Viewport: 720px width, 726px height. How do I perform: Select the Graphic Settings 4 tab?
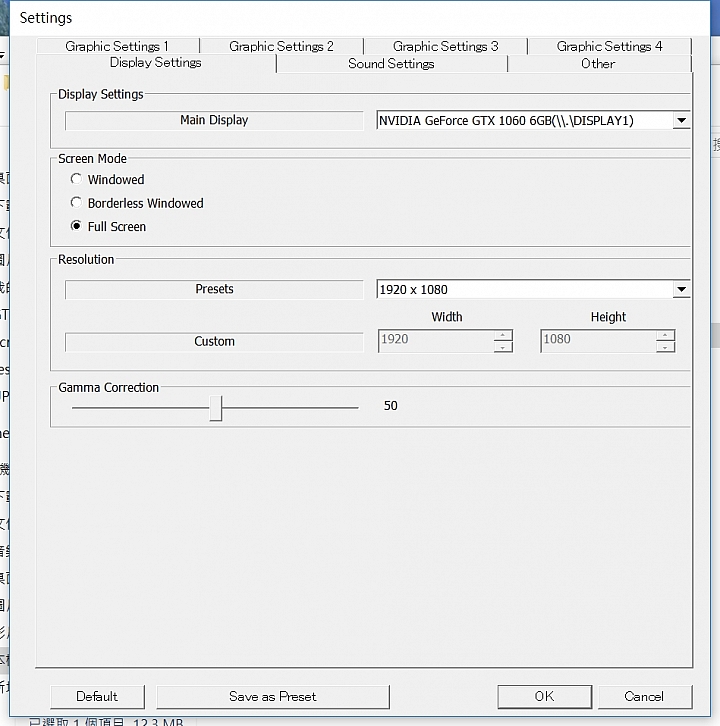tap(609, 46)
